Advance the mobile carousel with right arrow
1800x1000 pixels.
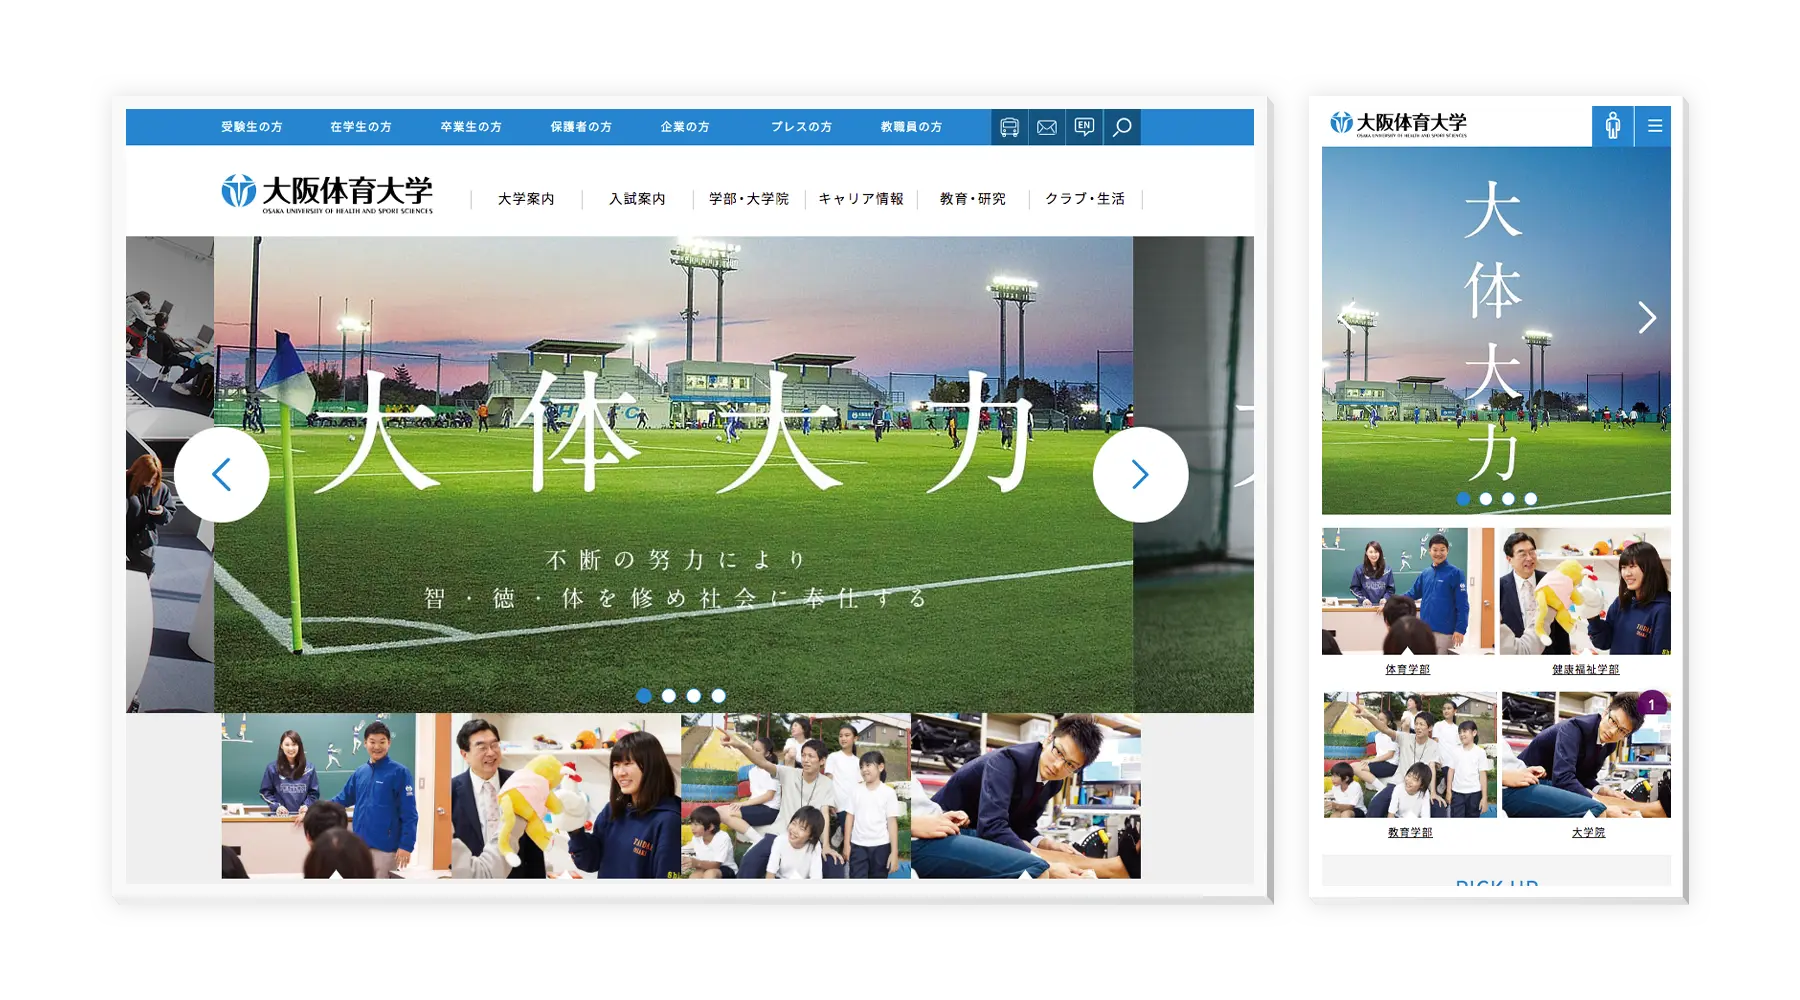1647,318
